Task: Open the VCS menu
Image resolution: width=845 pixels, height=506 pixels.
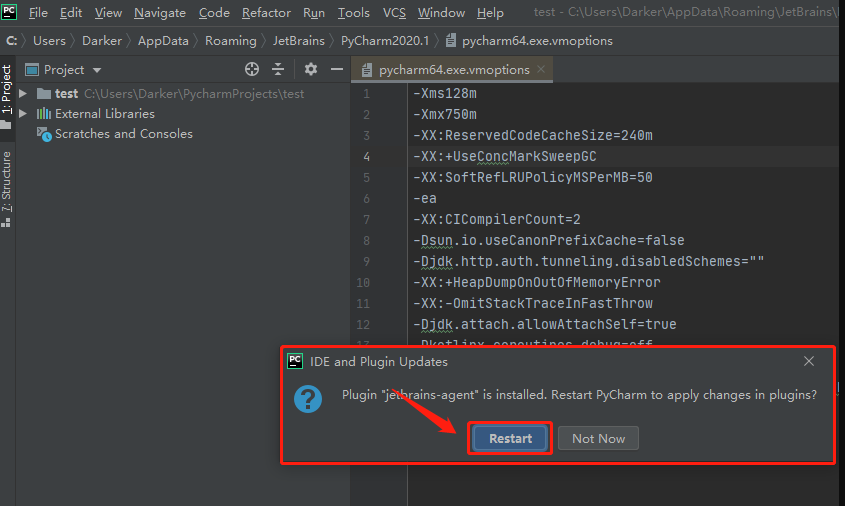Action: point(394,12)
